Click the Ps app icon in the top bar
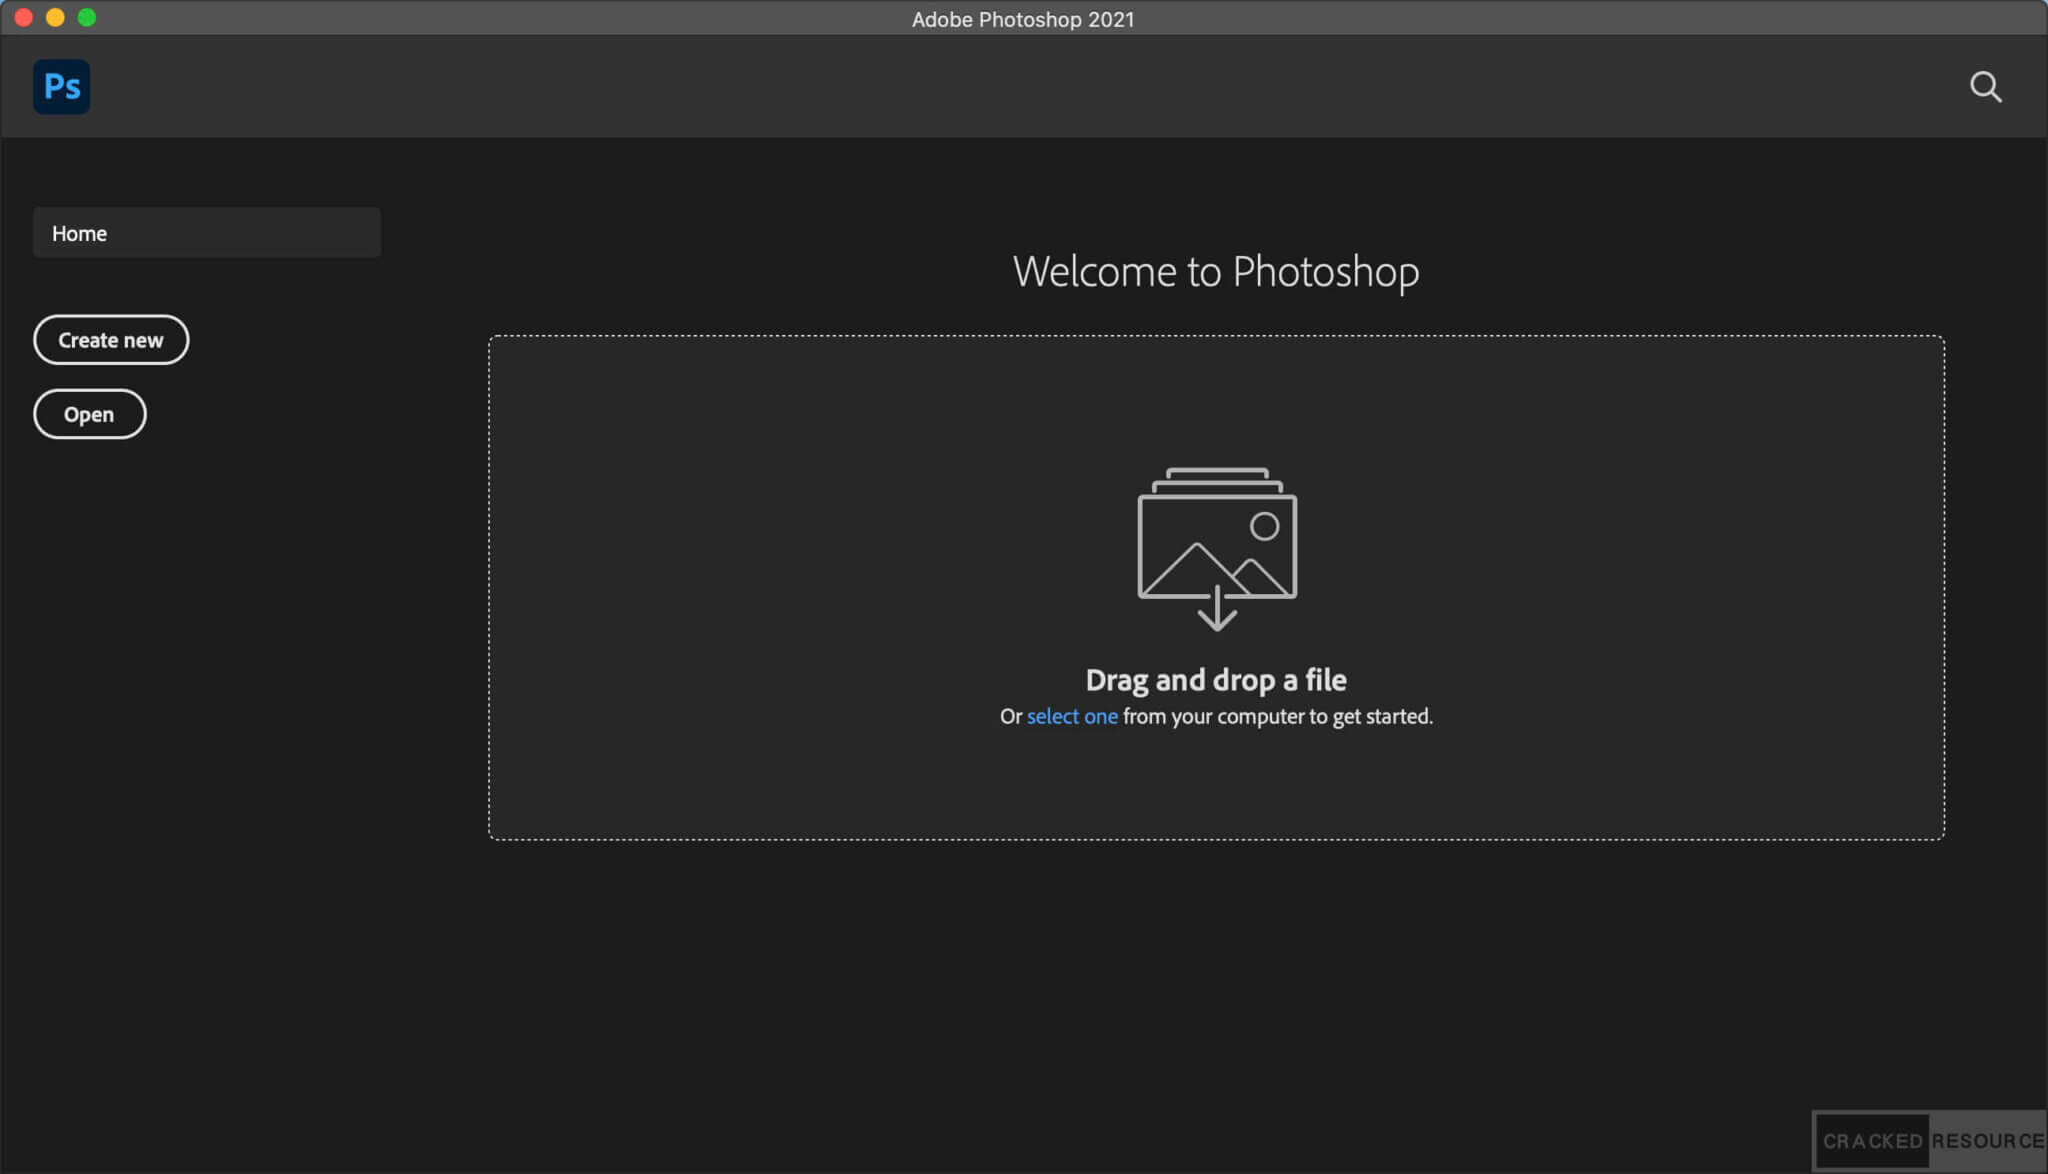Image resolution: width=2048 pixels, height=1174 pixels. pos(61,87)
